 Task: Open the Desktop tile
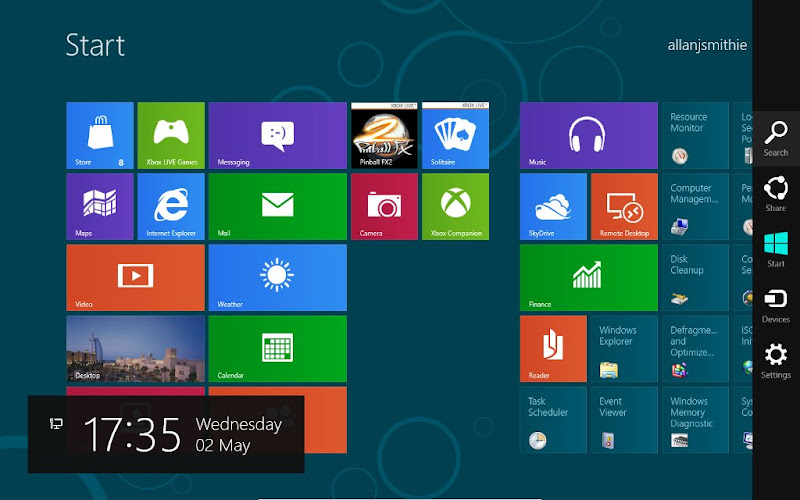coord(135,348)
